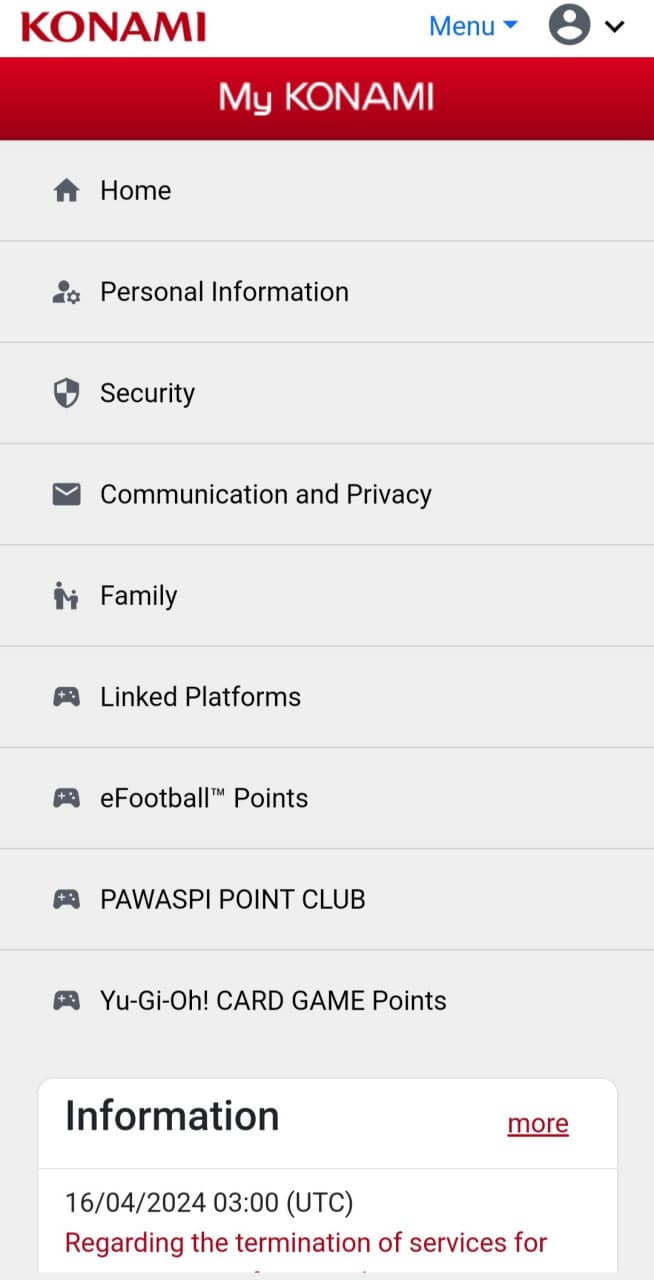Open the user account avatar icon
The height and width of the screenshot is (1280, 654).
[569, 26]
